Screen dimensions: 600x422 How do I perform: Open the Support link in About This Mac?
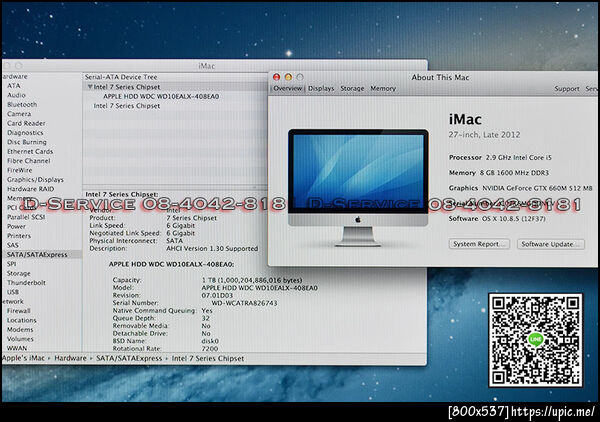click(x=567, y=89)
